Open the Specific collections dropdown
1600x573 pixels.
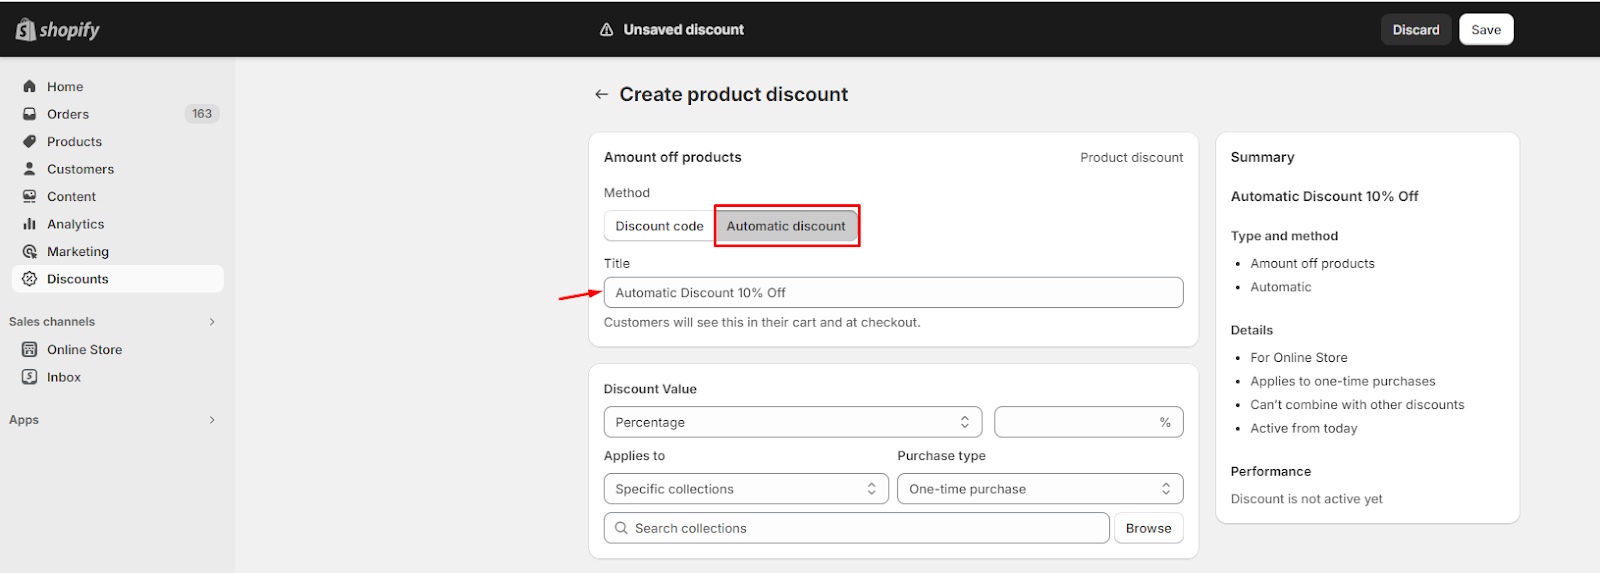pyautogui.click(x=746, y=489)
